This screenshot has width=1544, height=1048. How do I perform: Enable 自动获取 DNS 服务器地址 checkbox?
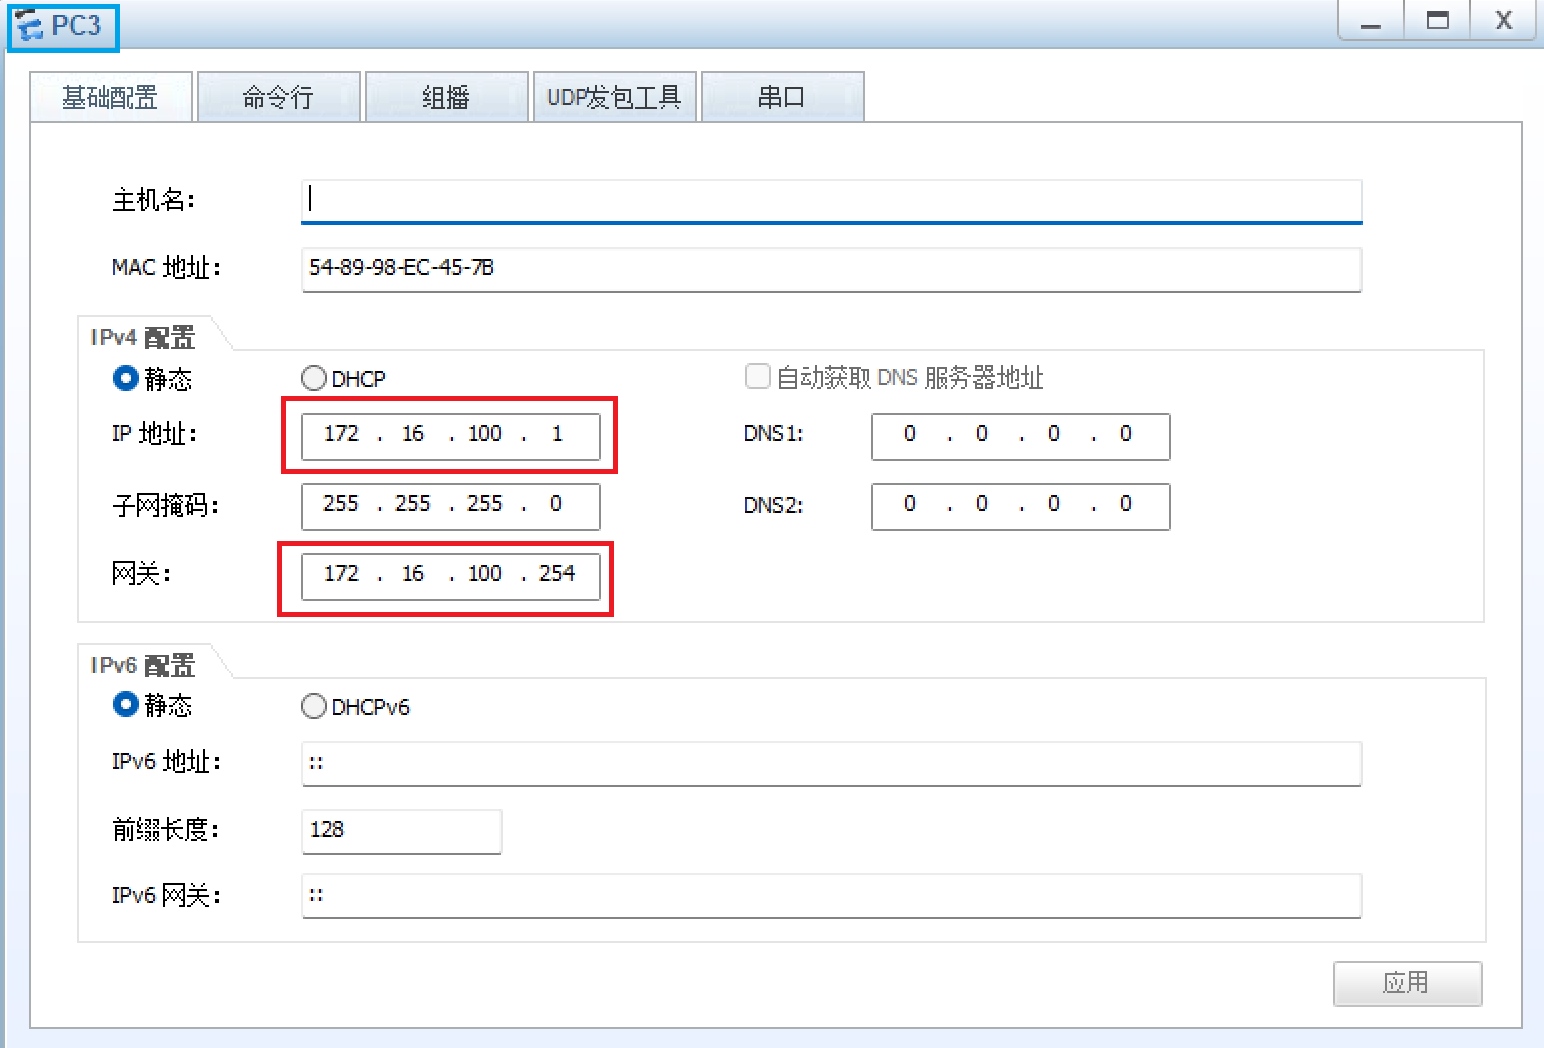758,377
